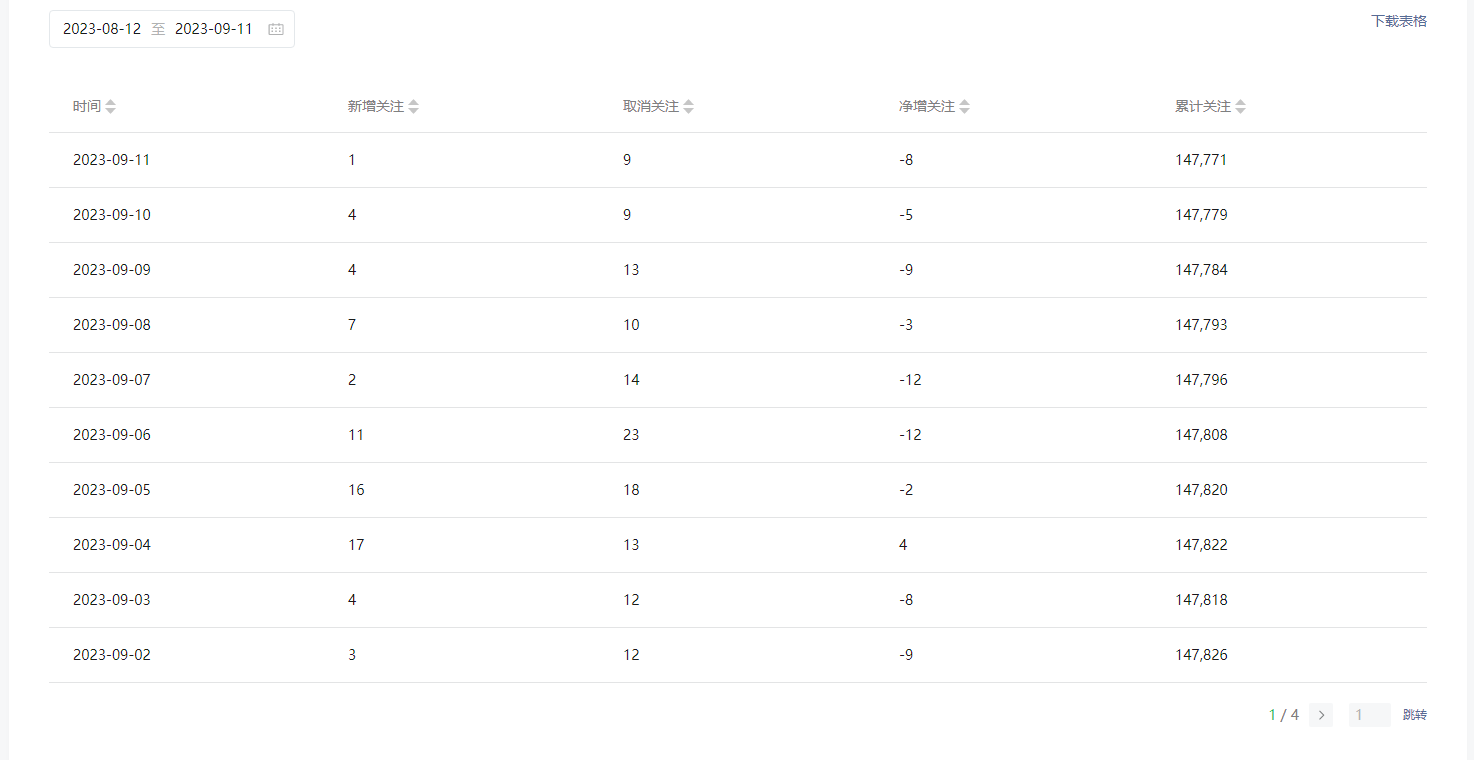The width and height of the screenshot is (1474, 760).
Task: Click the 时间 column header text
Action: pyautogui.click(x=87, y=107)
